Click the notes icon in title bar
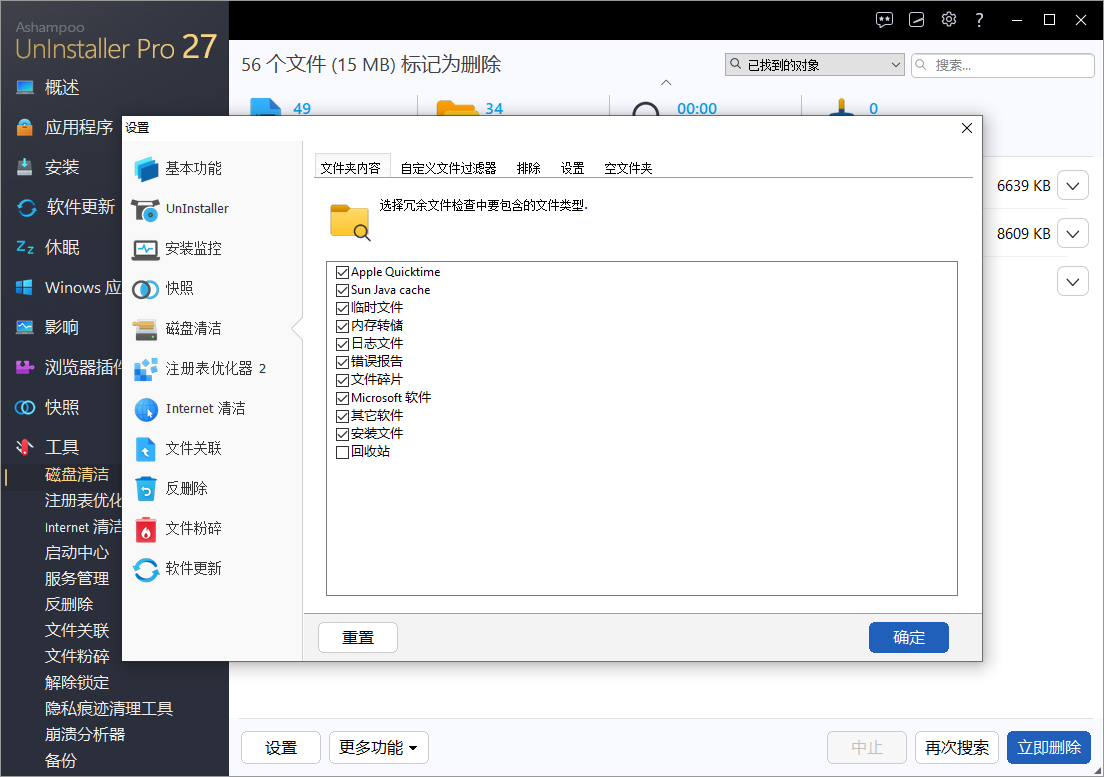 click(x=917, y=20)
